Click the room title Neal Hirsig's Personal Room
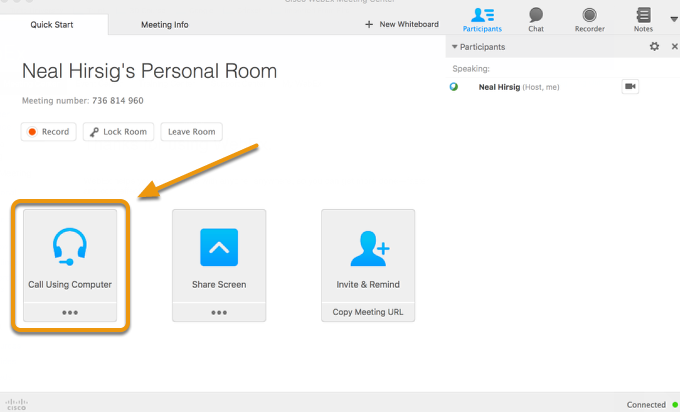 [x=149, y=71]
